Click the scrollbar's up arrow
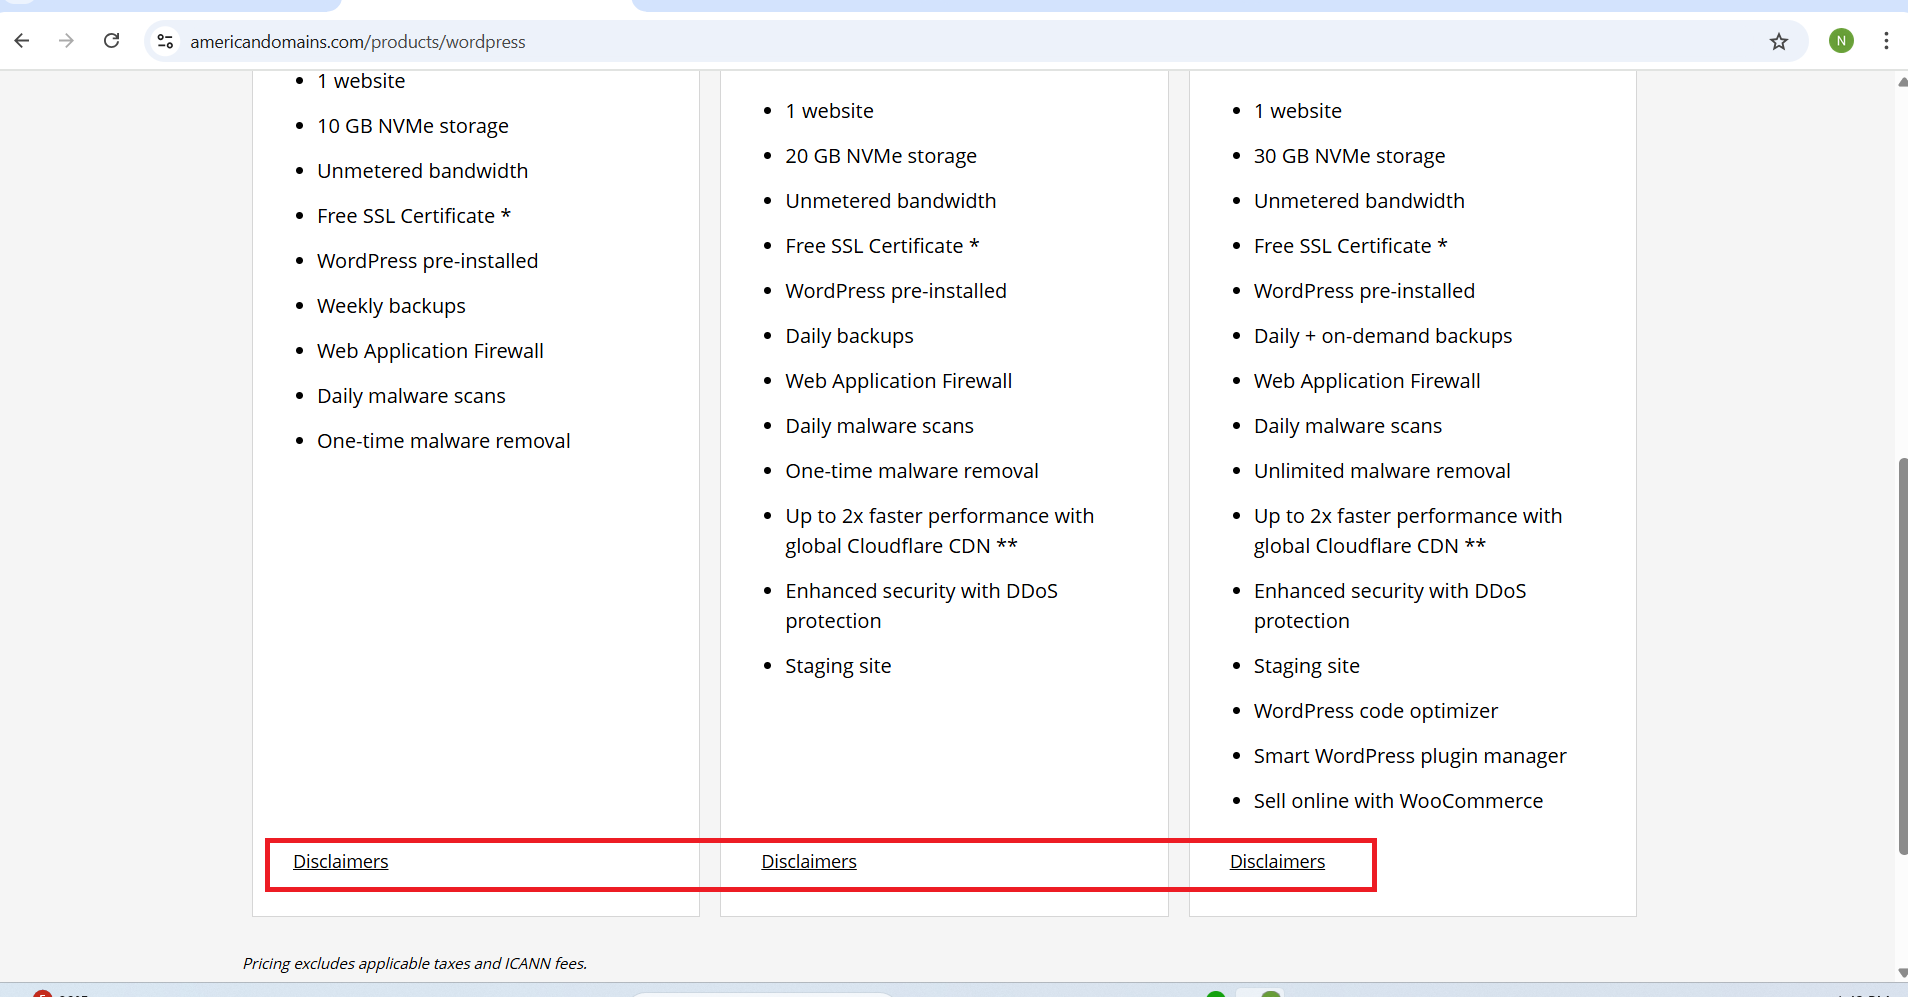 tap(1901, 82)
